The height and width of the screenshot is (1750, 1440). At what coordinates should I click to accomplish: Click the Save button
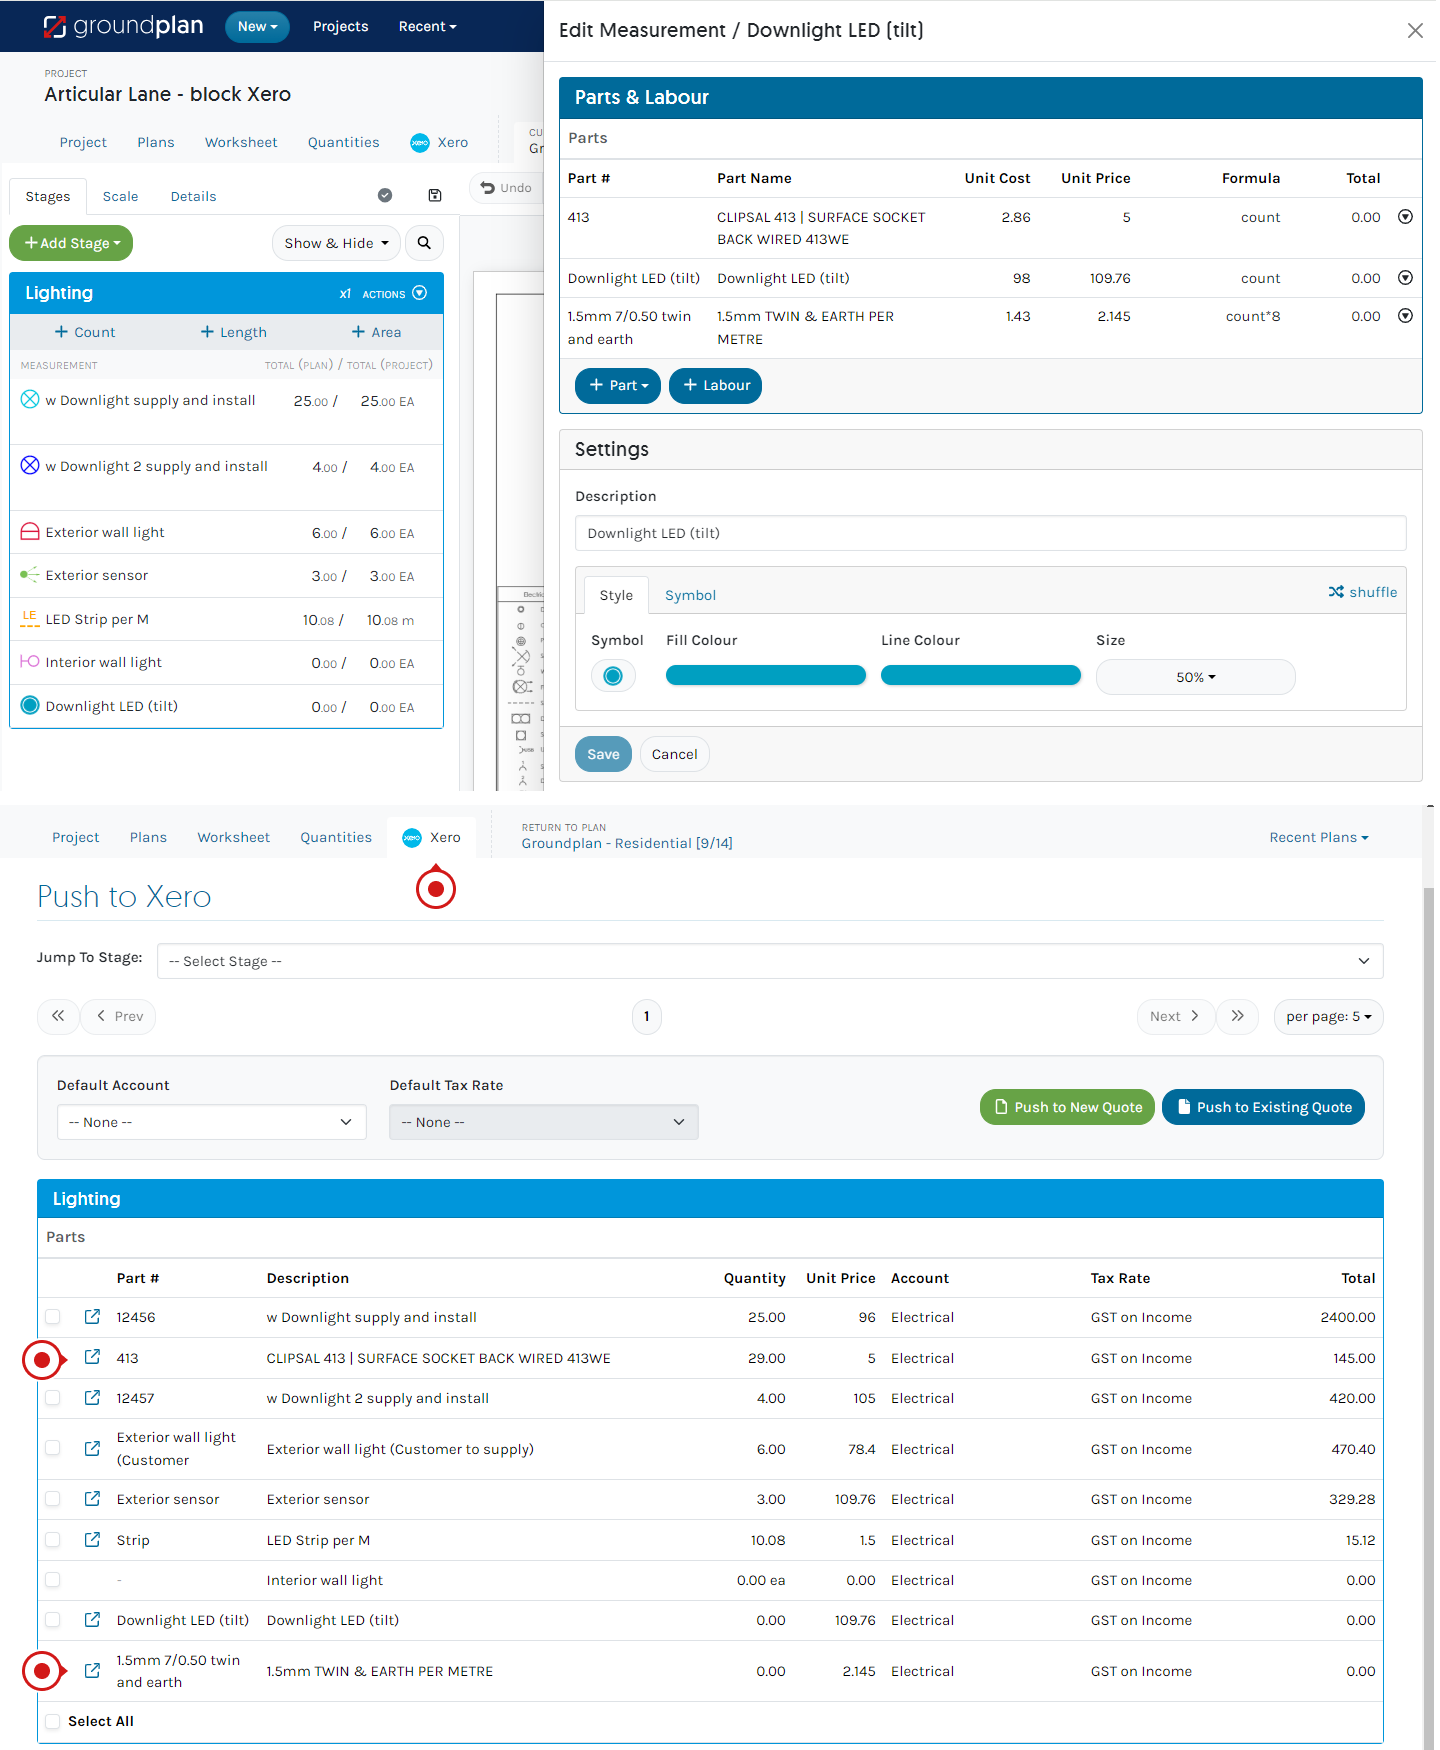click(x=603, y=754)
